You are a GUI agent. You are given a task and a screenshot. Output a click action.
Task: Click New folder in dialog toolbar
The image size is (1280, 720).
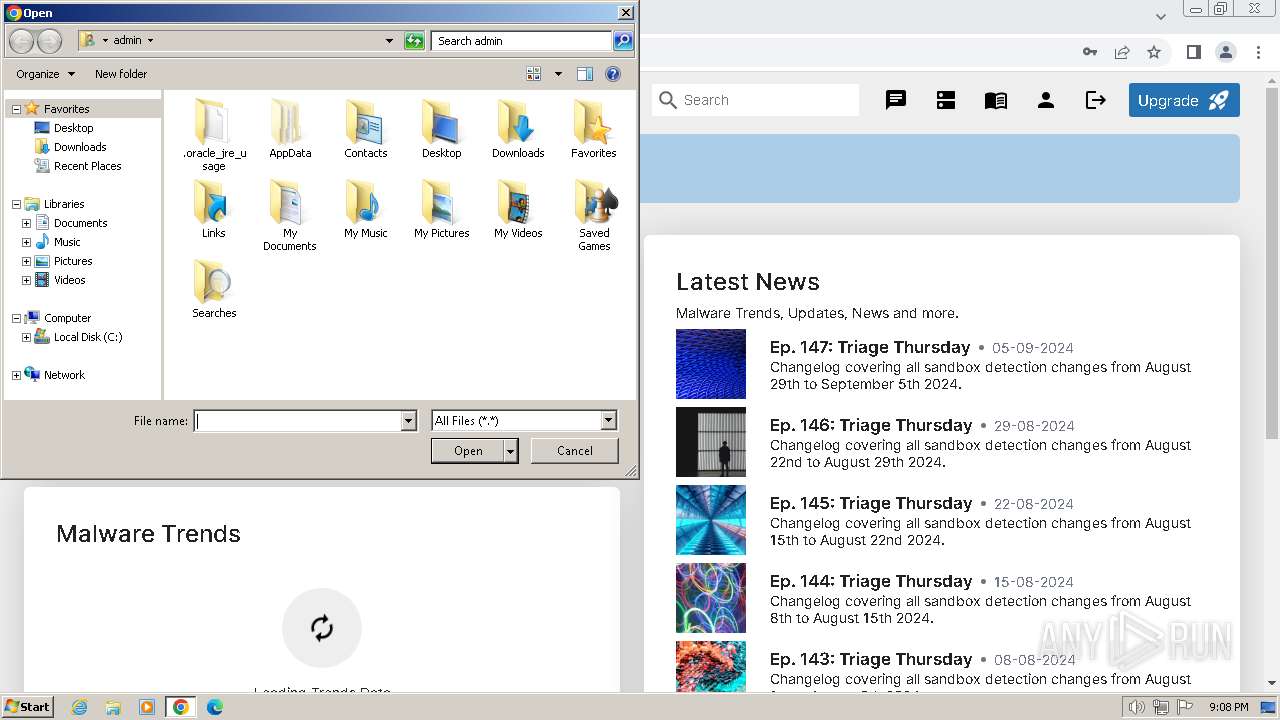pos(121,74)
